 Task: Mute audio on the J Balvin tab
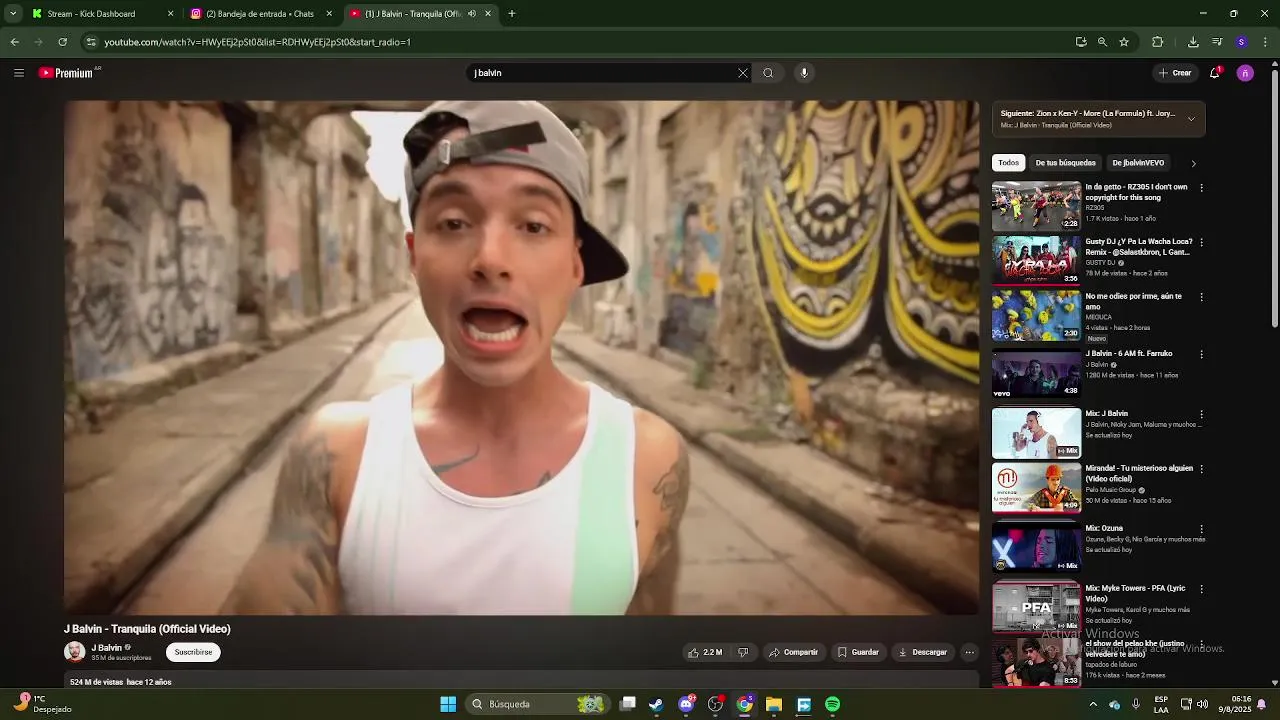pos(472,14)
